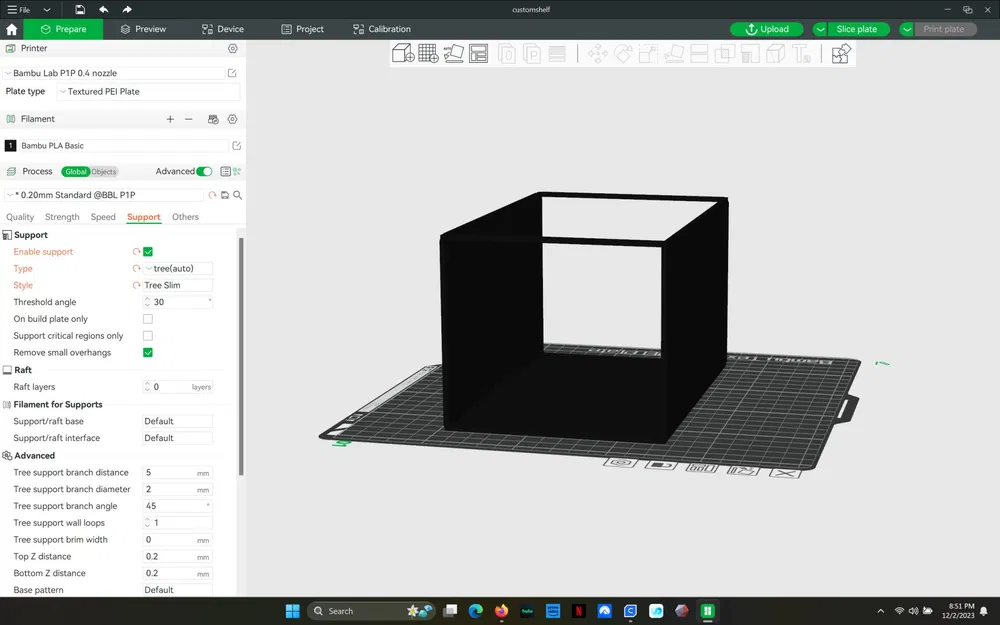Check the On build plate only box

click(x=148, y=319)
